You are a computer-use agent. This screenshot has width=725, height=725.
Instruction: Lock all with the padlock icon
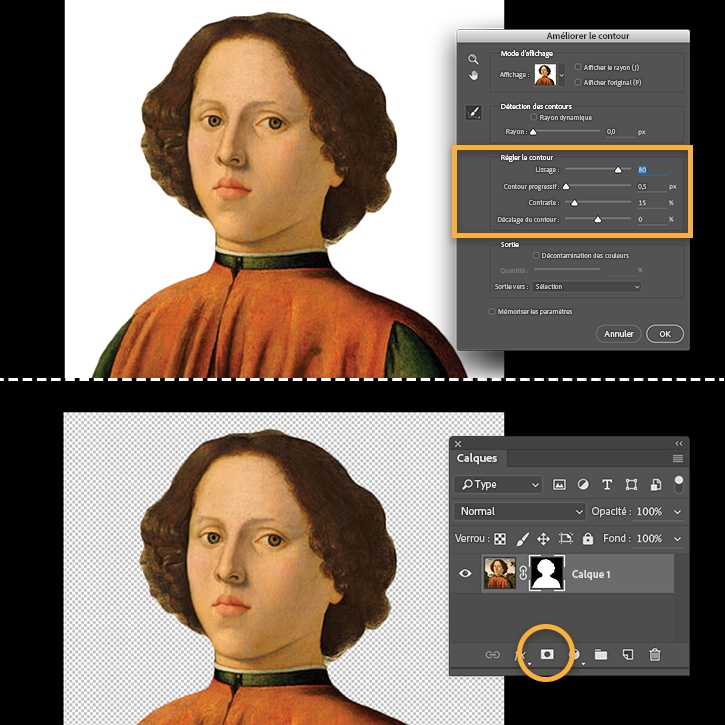(588, 539)
